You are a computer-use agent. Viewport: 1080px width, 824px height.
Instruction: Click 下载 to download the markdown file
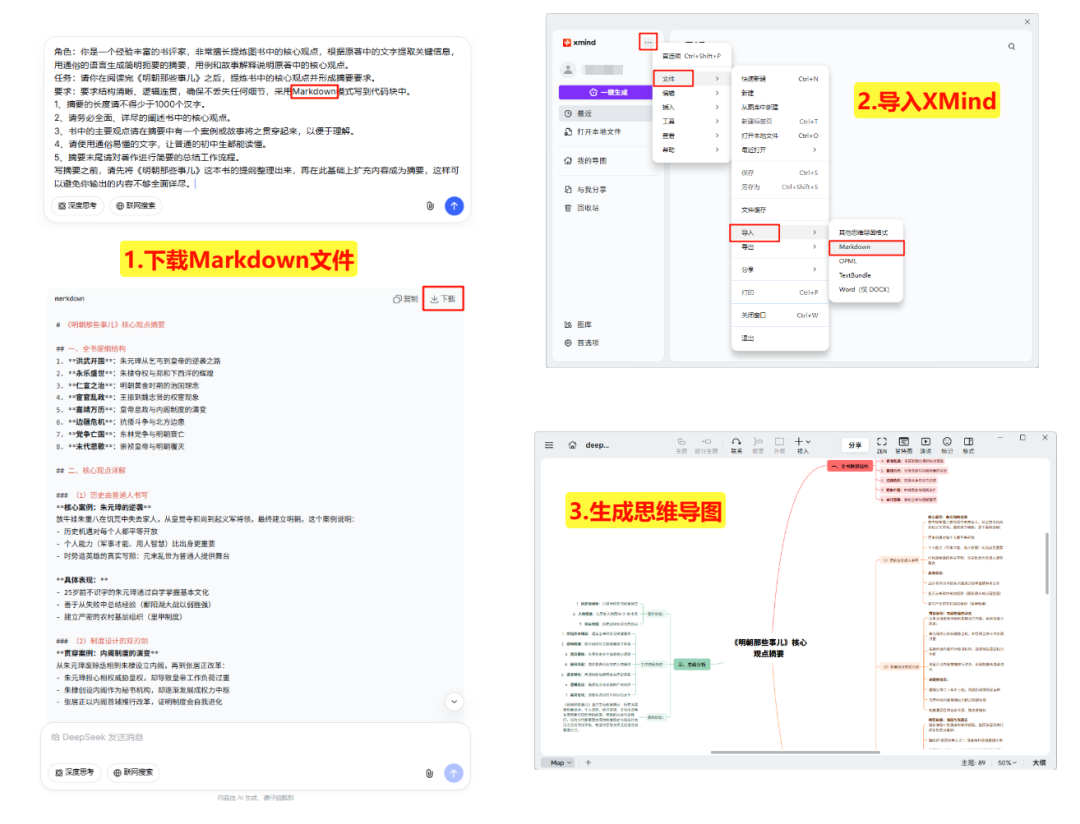[443, 299]
